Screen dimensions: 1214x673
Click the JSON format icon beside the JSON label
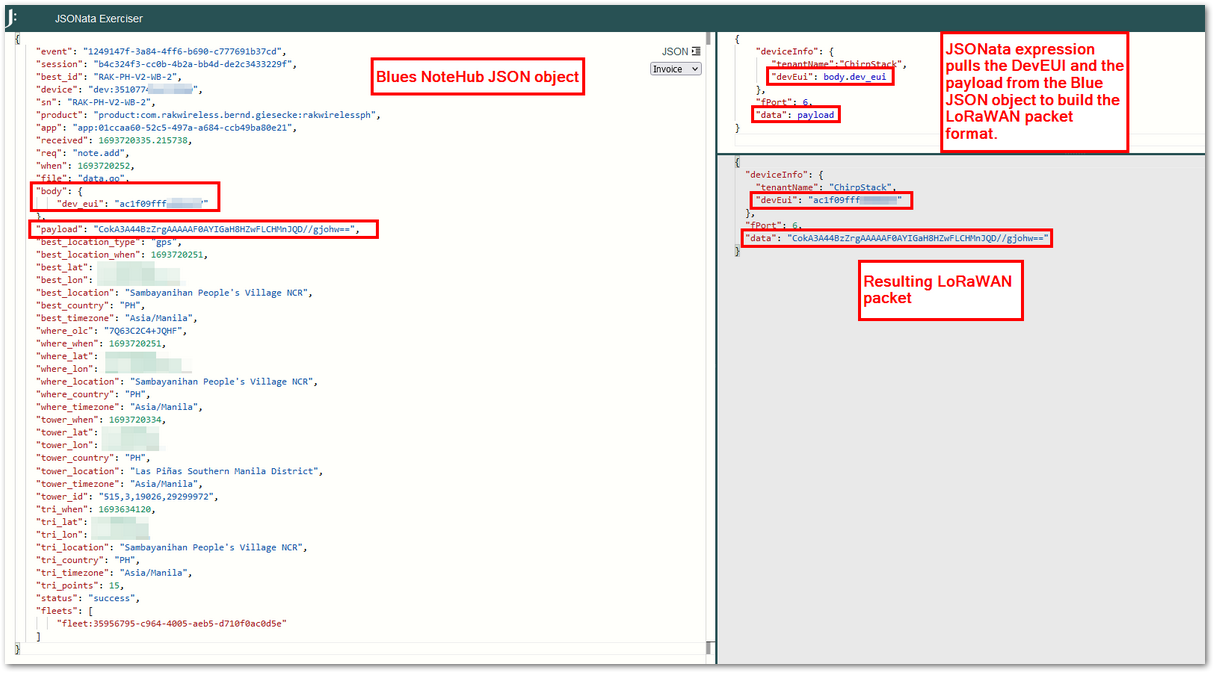[x=695, y=51]
